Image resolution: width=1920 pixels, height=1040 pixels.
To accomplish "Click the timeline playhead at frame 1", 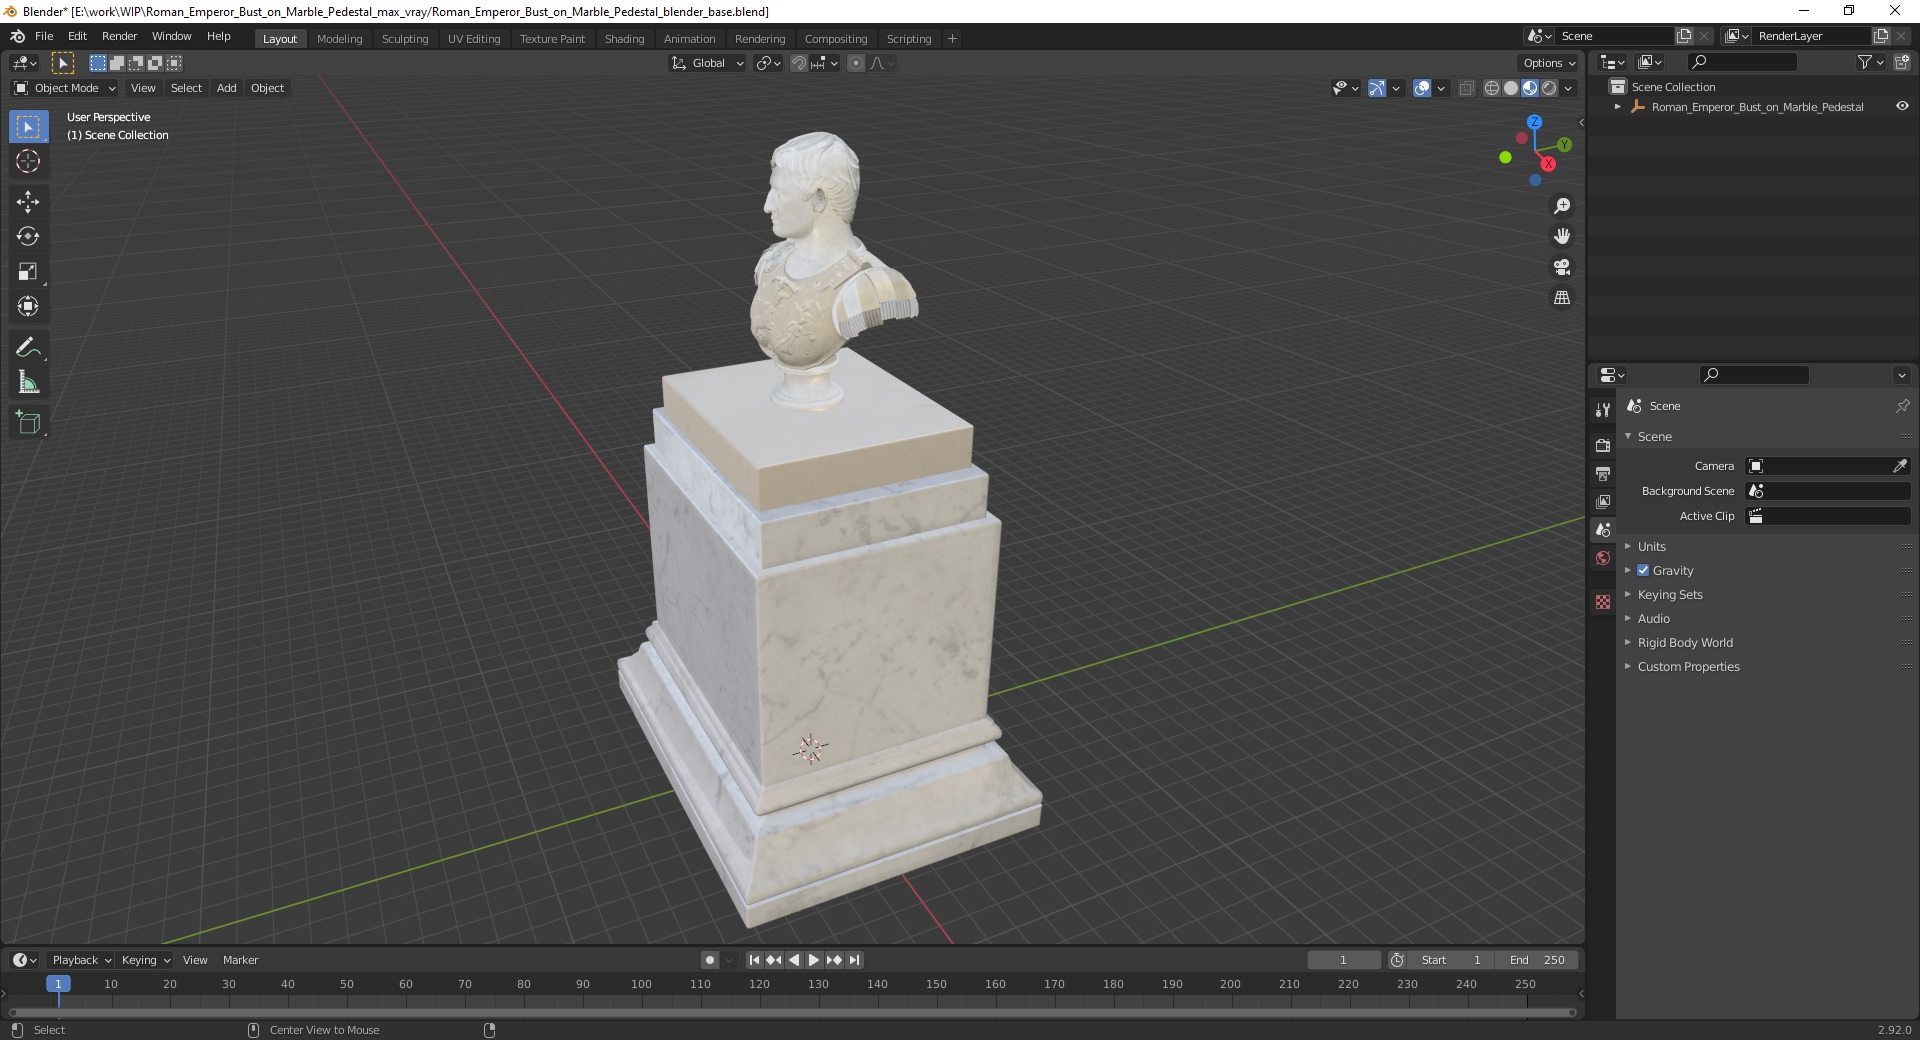I will pyautogui.click(x=58, y=984).
